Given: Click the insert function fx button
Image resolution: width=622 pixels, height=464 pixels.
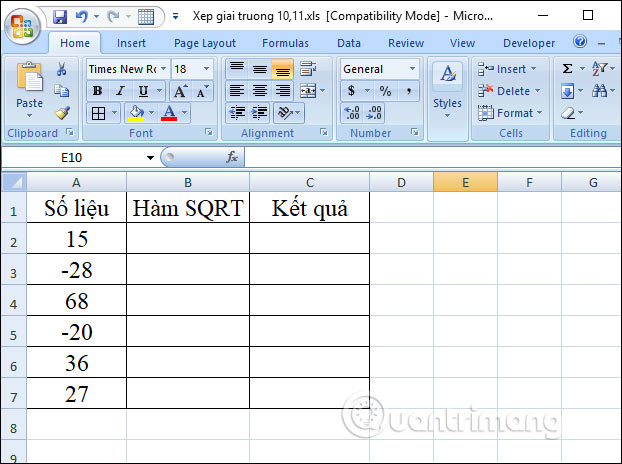Looking at the screenshot, I should pyautogui.click(x=232, y=157).
